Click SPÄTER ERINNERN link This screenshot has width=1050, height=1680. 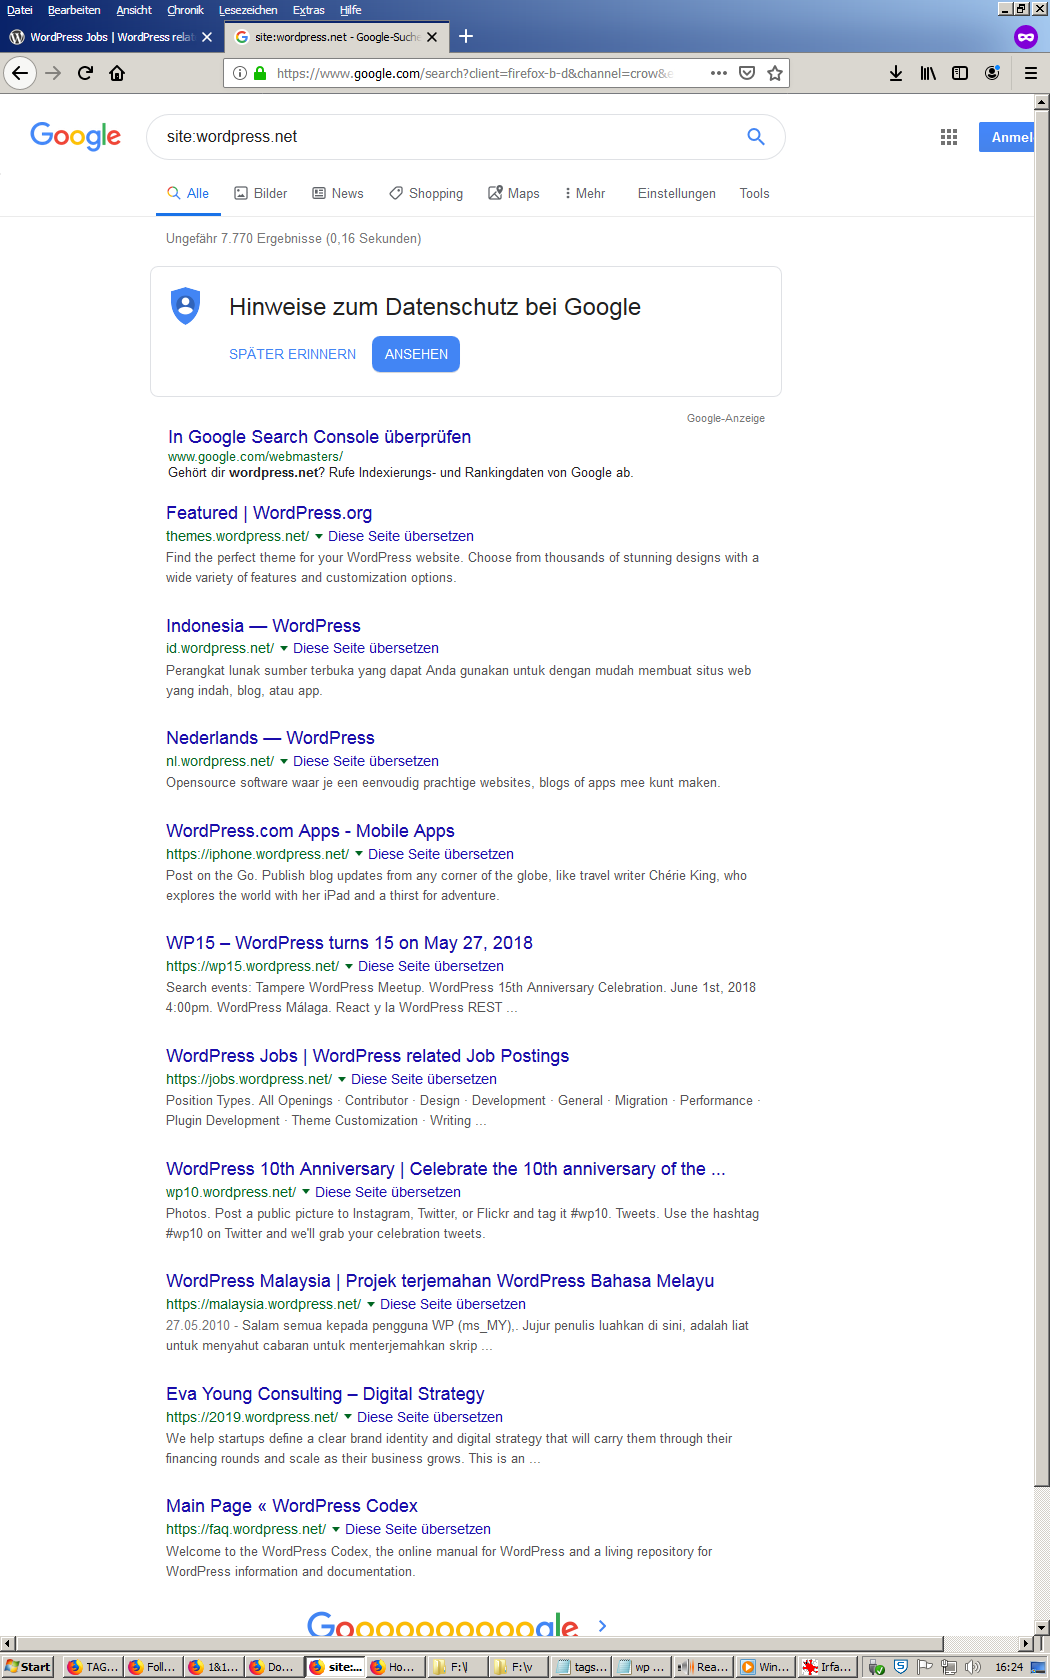click(292, 354)
